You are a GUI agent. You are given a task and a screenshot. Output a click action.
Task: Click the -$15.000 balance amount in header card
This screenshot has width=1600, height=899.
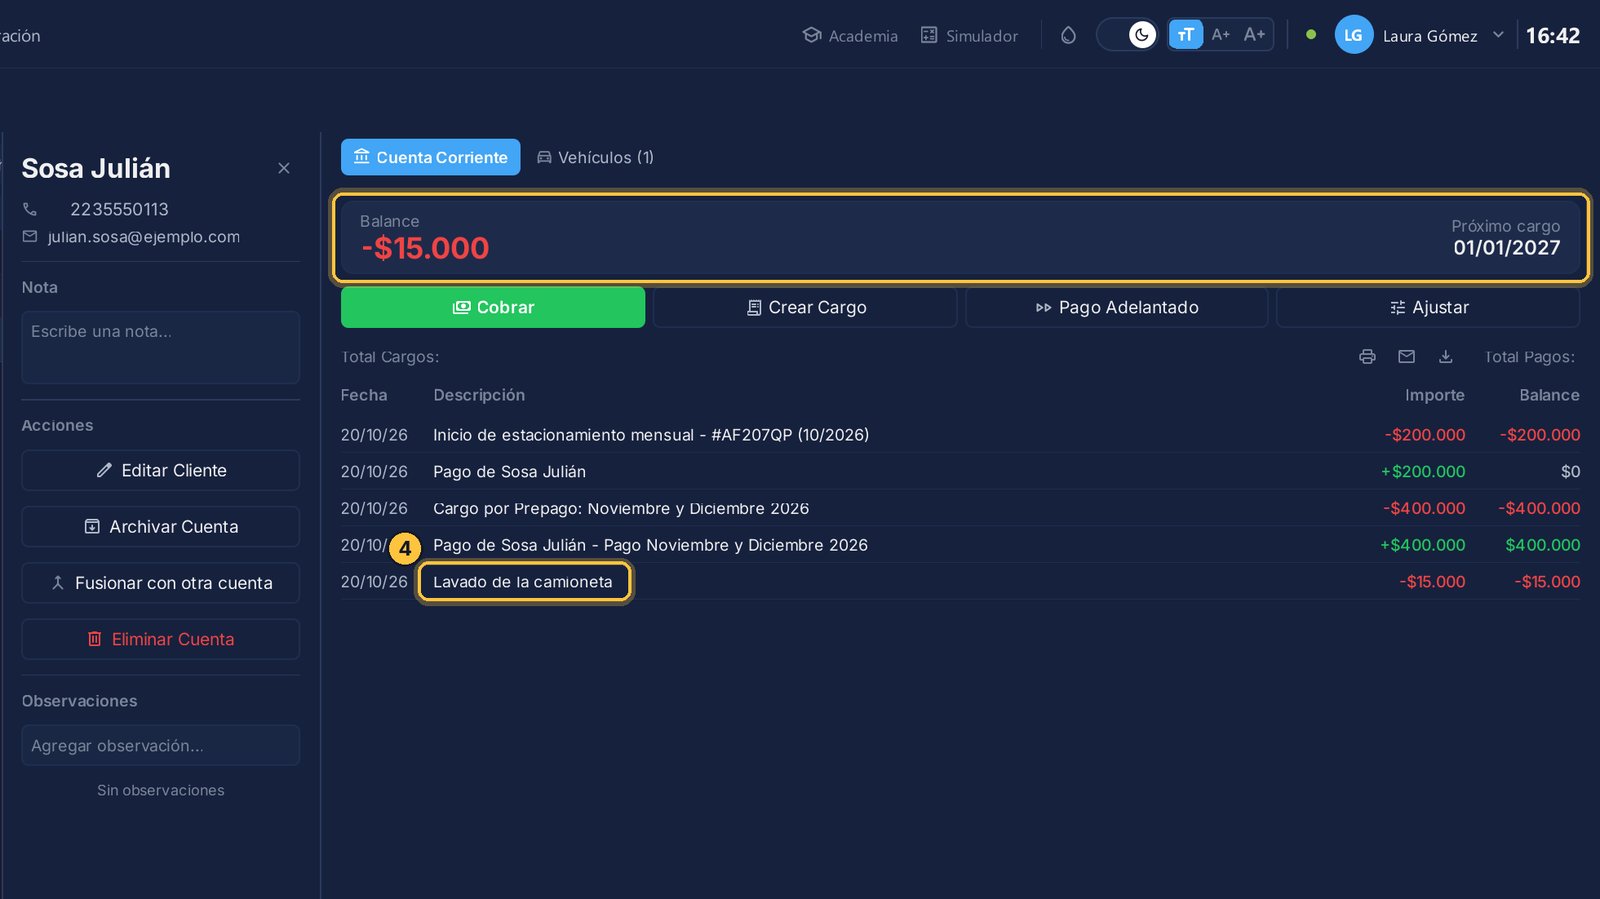click(x=425, y=248)
